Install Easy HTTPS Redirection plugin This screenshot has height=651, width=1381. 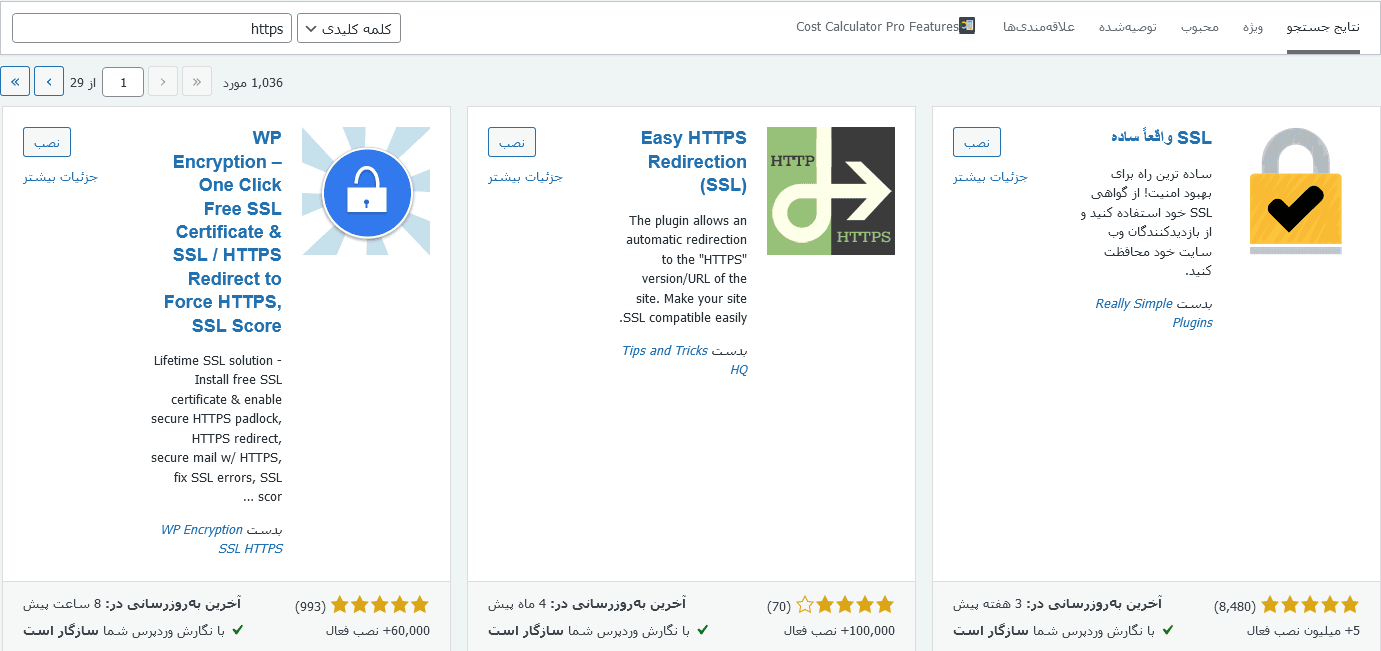pos(512,142)
